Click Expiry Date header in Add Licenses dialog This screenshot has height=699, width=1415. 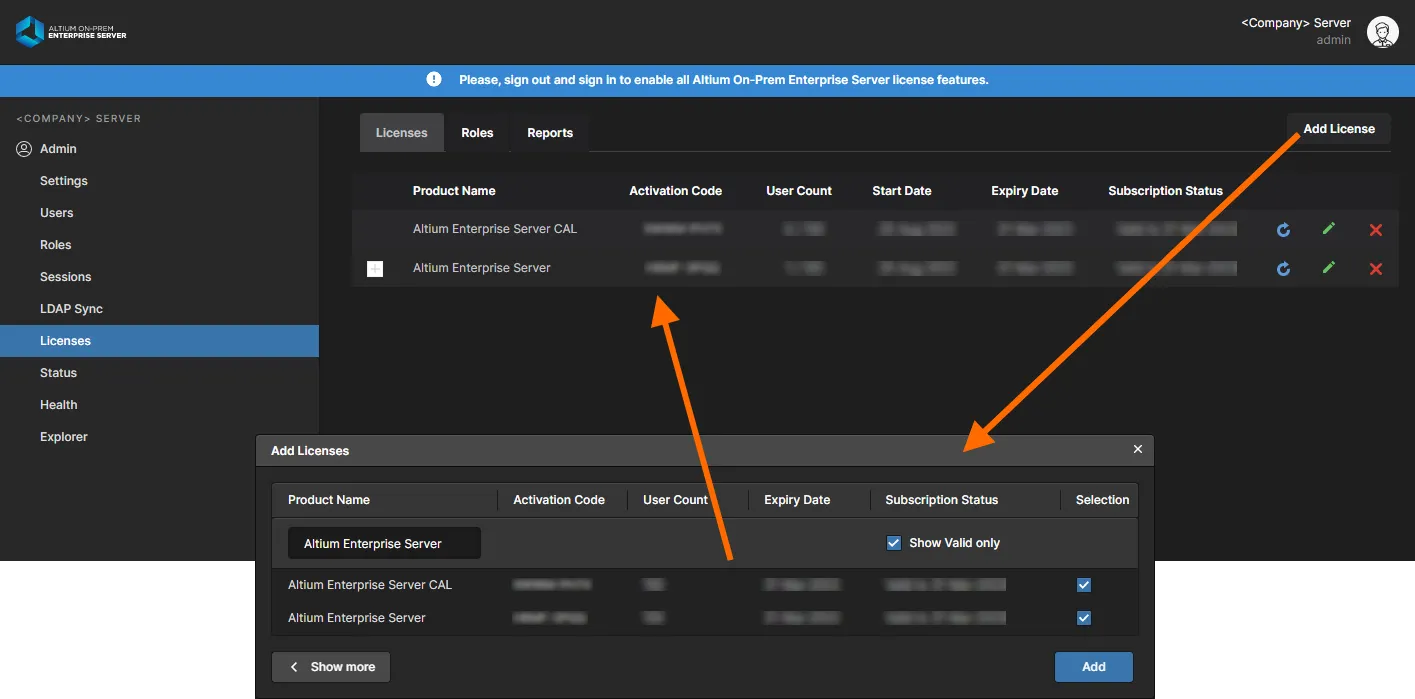pos(797,500)
